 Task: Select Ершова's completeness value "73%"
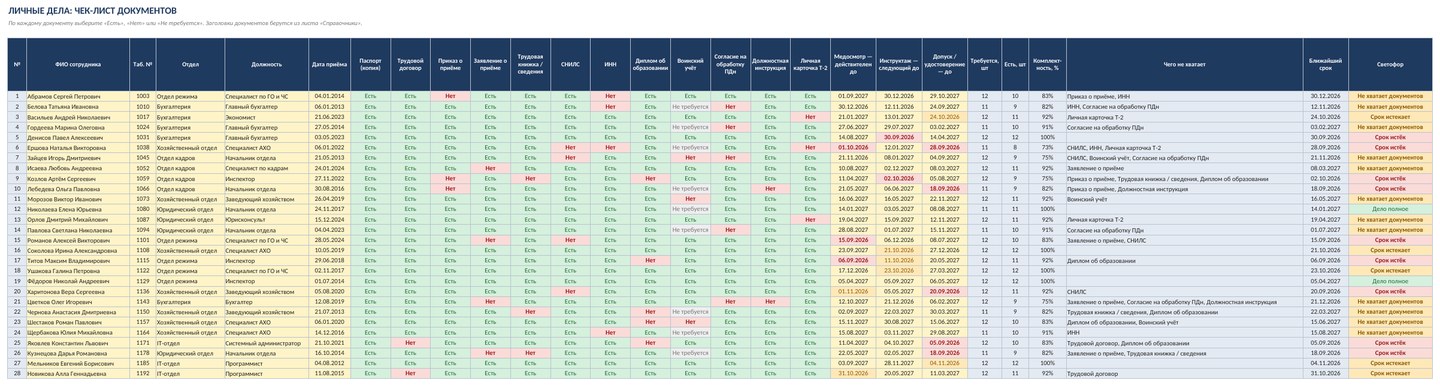[1047, 147]
